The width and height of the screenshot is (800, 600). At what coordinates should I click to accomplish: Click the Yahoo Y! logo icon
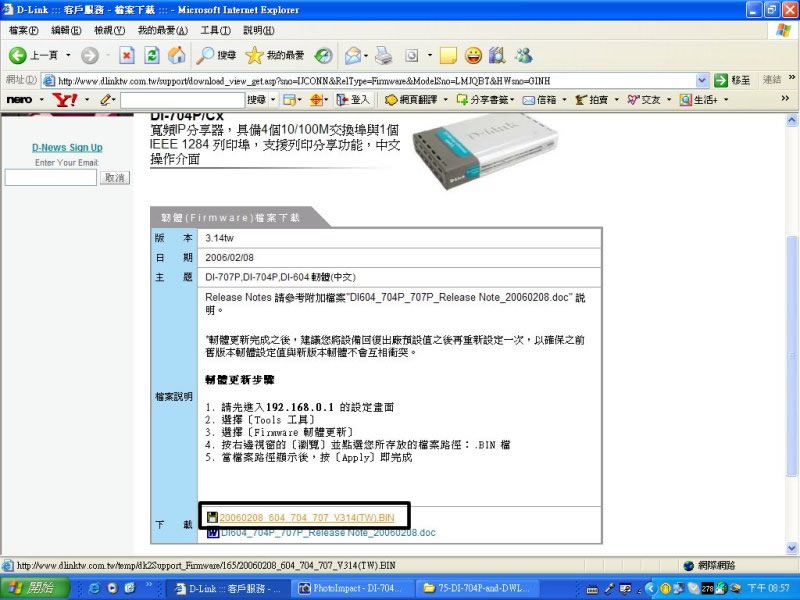click(x=65, y=99)
